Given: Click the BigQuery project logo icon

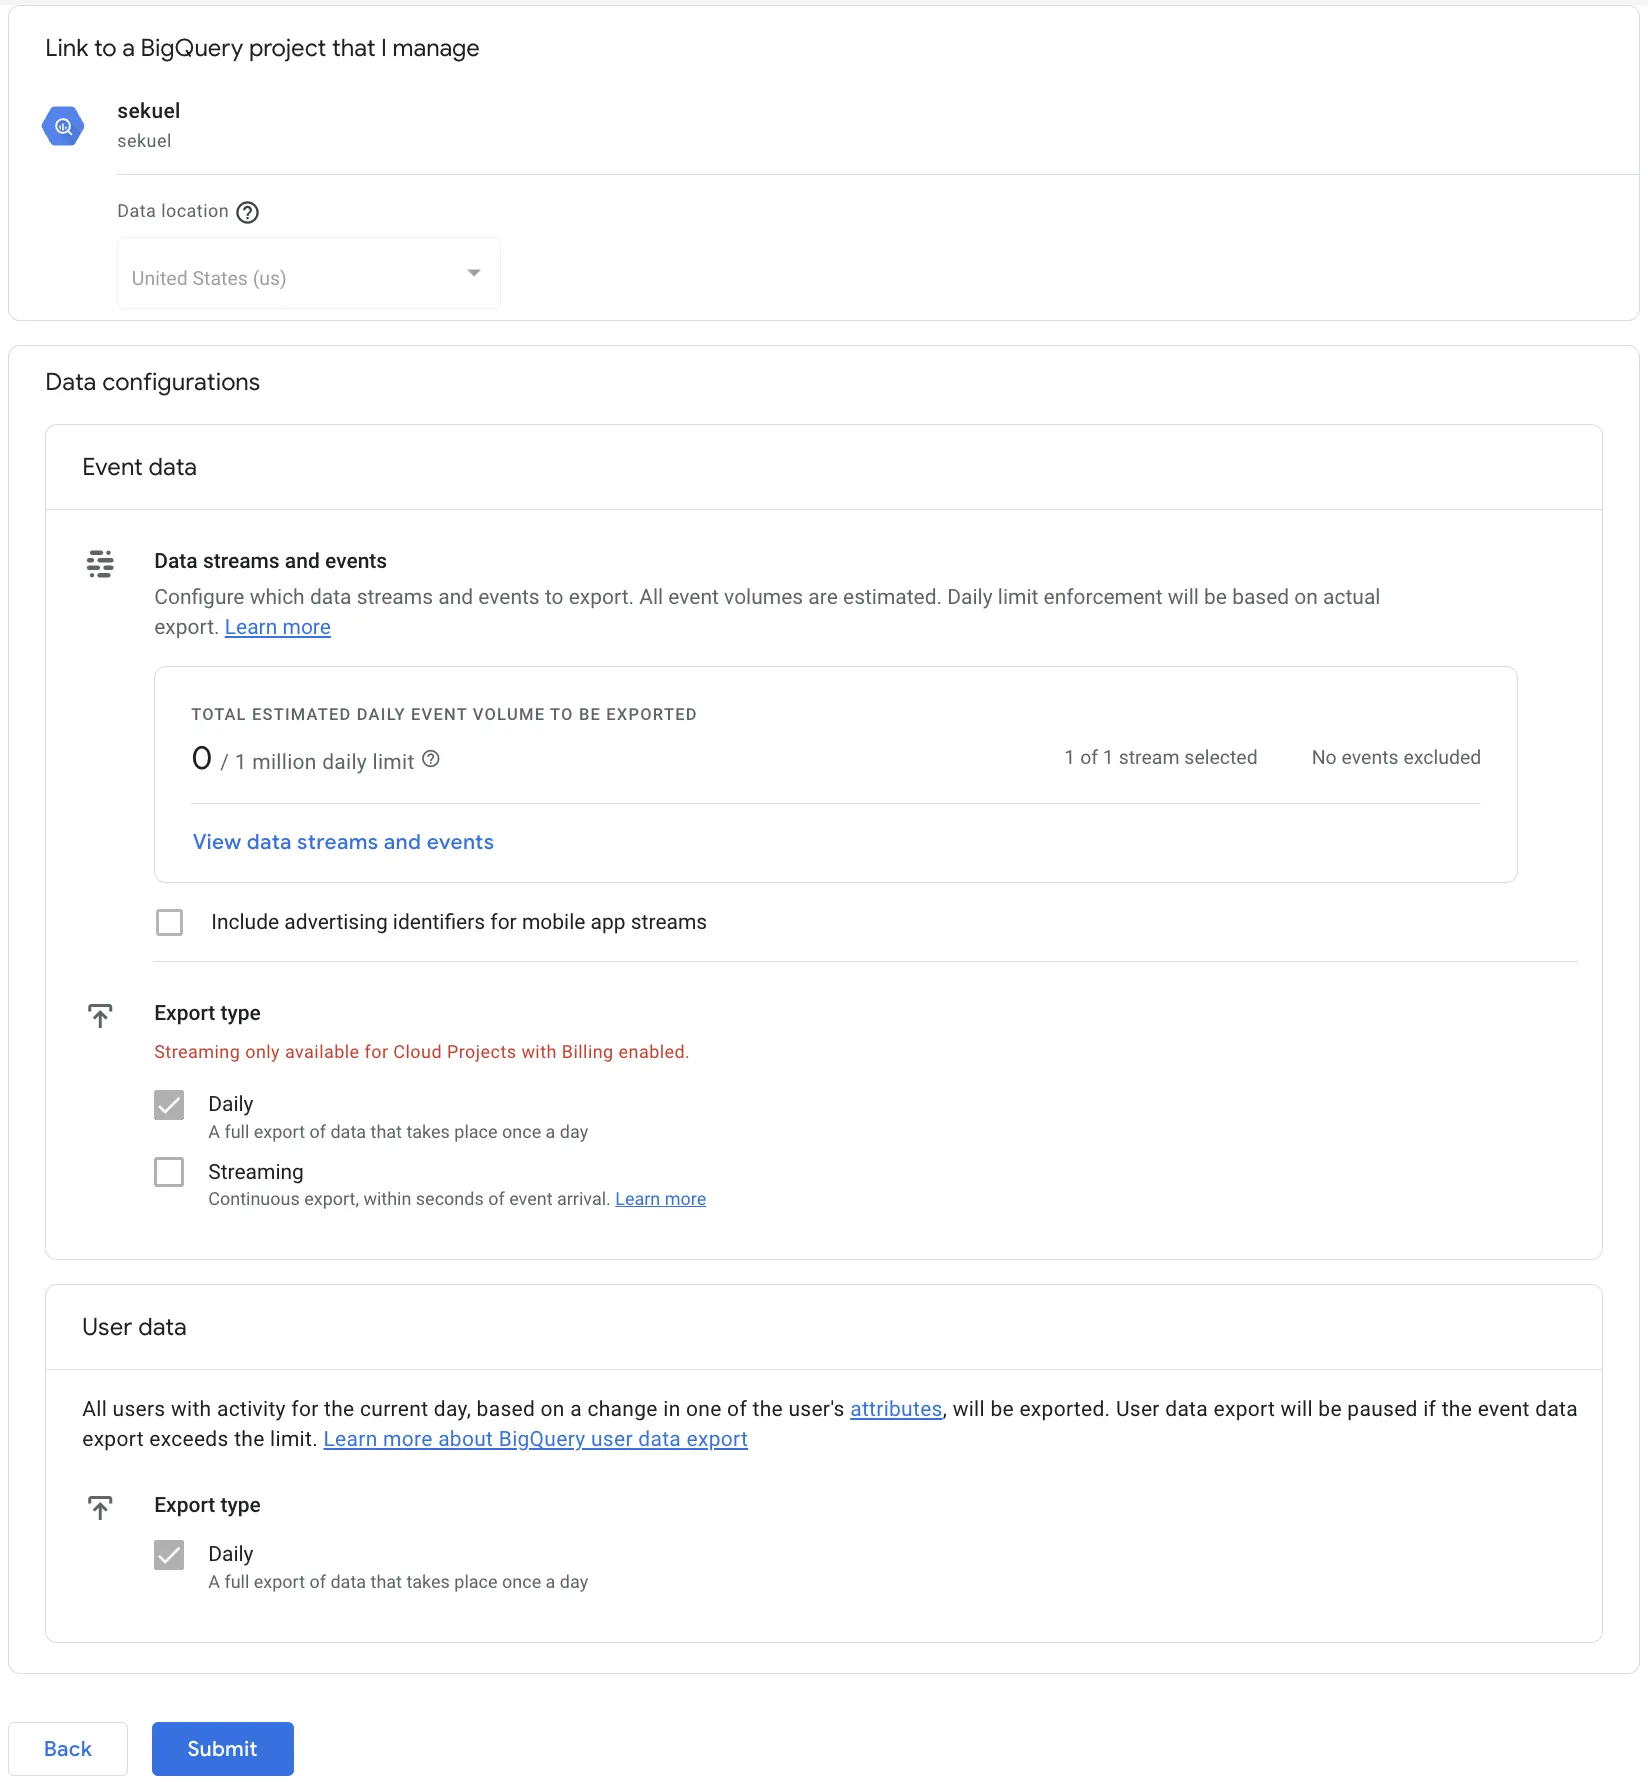Looking at the screenshot, I should (x=63, y=125).
